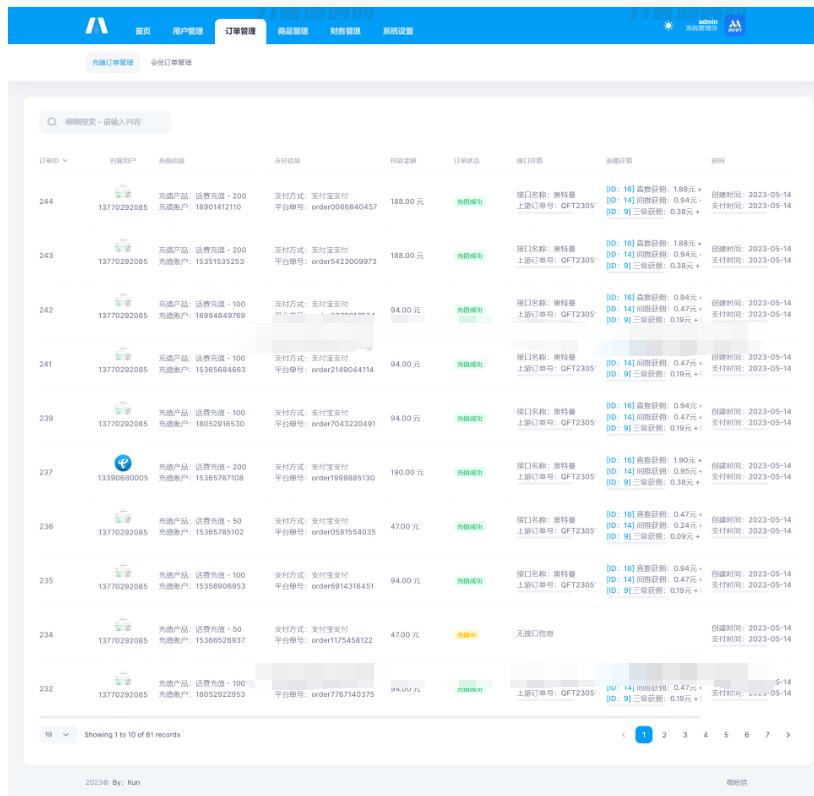The width and height of the screenshot is (814, 796).
Task: Click the user avatar in order 244 row
Action: pyautogui.click(x=123, y=191)
